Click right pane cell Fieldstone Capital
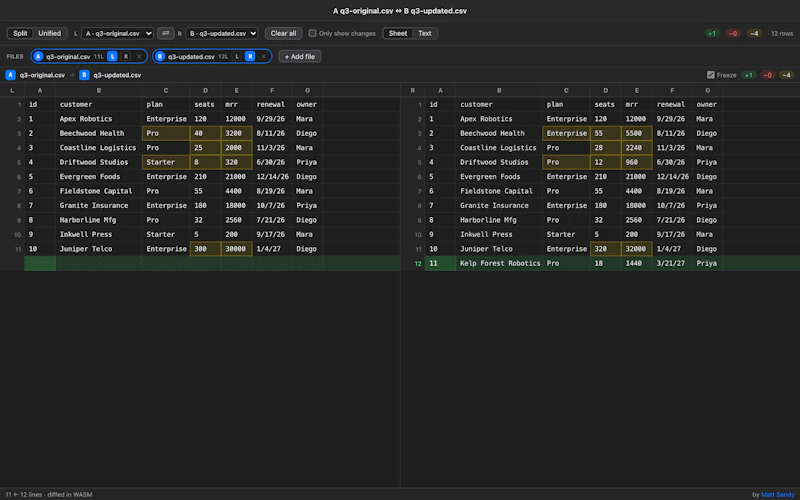Screen dimensions: 800x500 point(499,191)
